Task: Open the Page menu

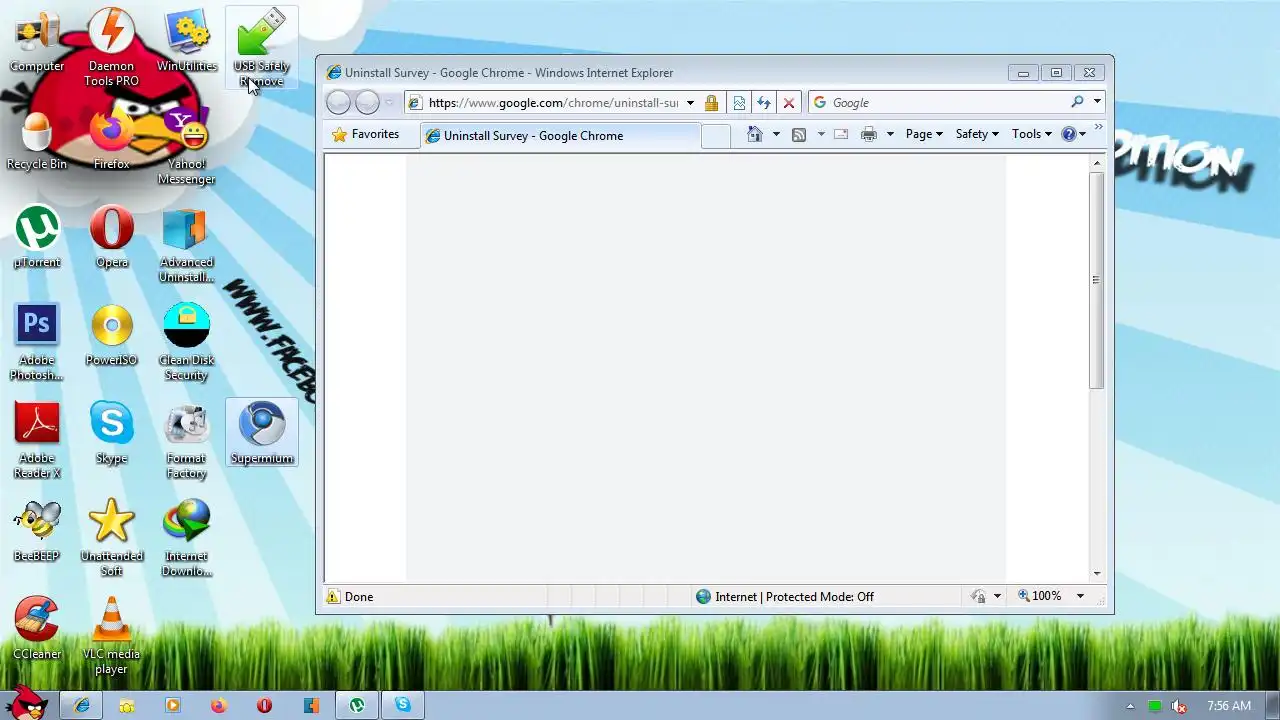Action: 924,134
